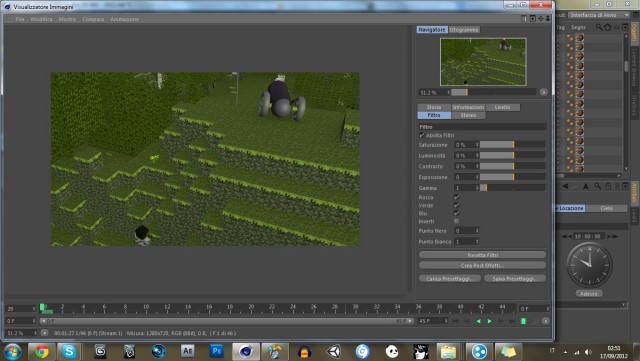This screenshot has height=361, width=640.
Task: Open Unity from the taskbar
Action: [x=333, y=351]
